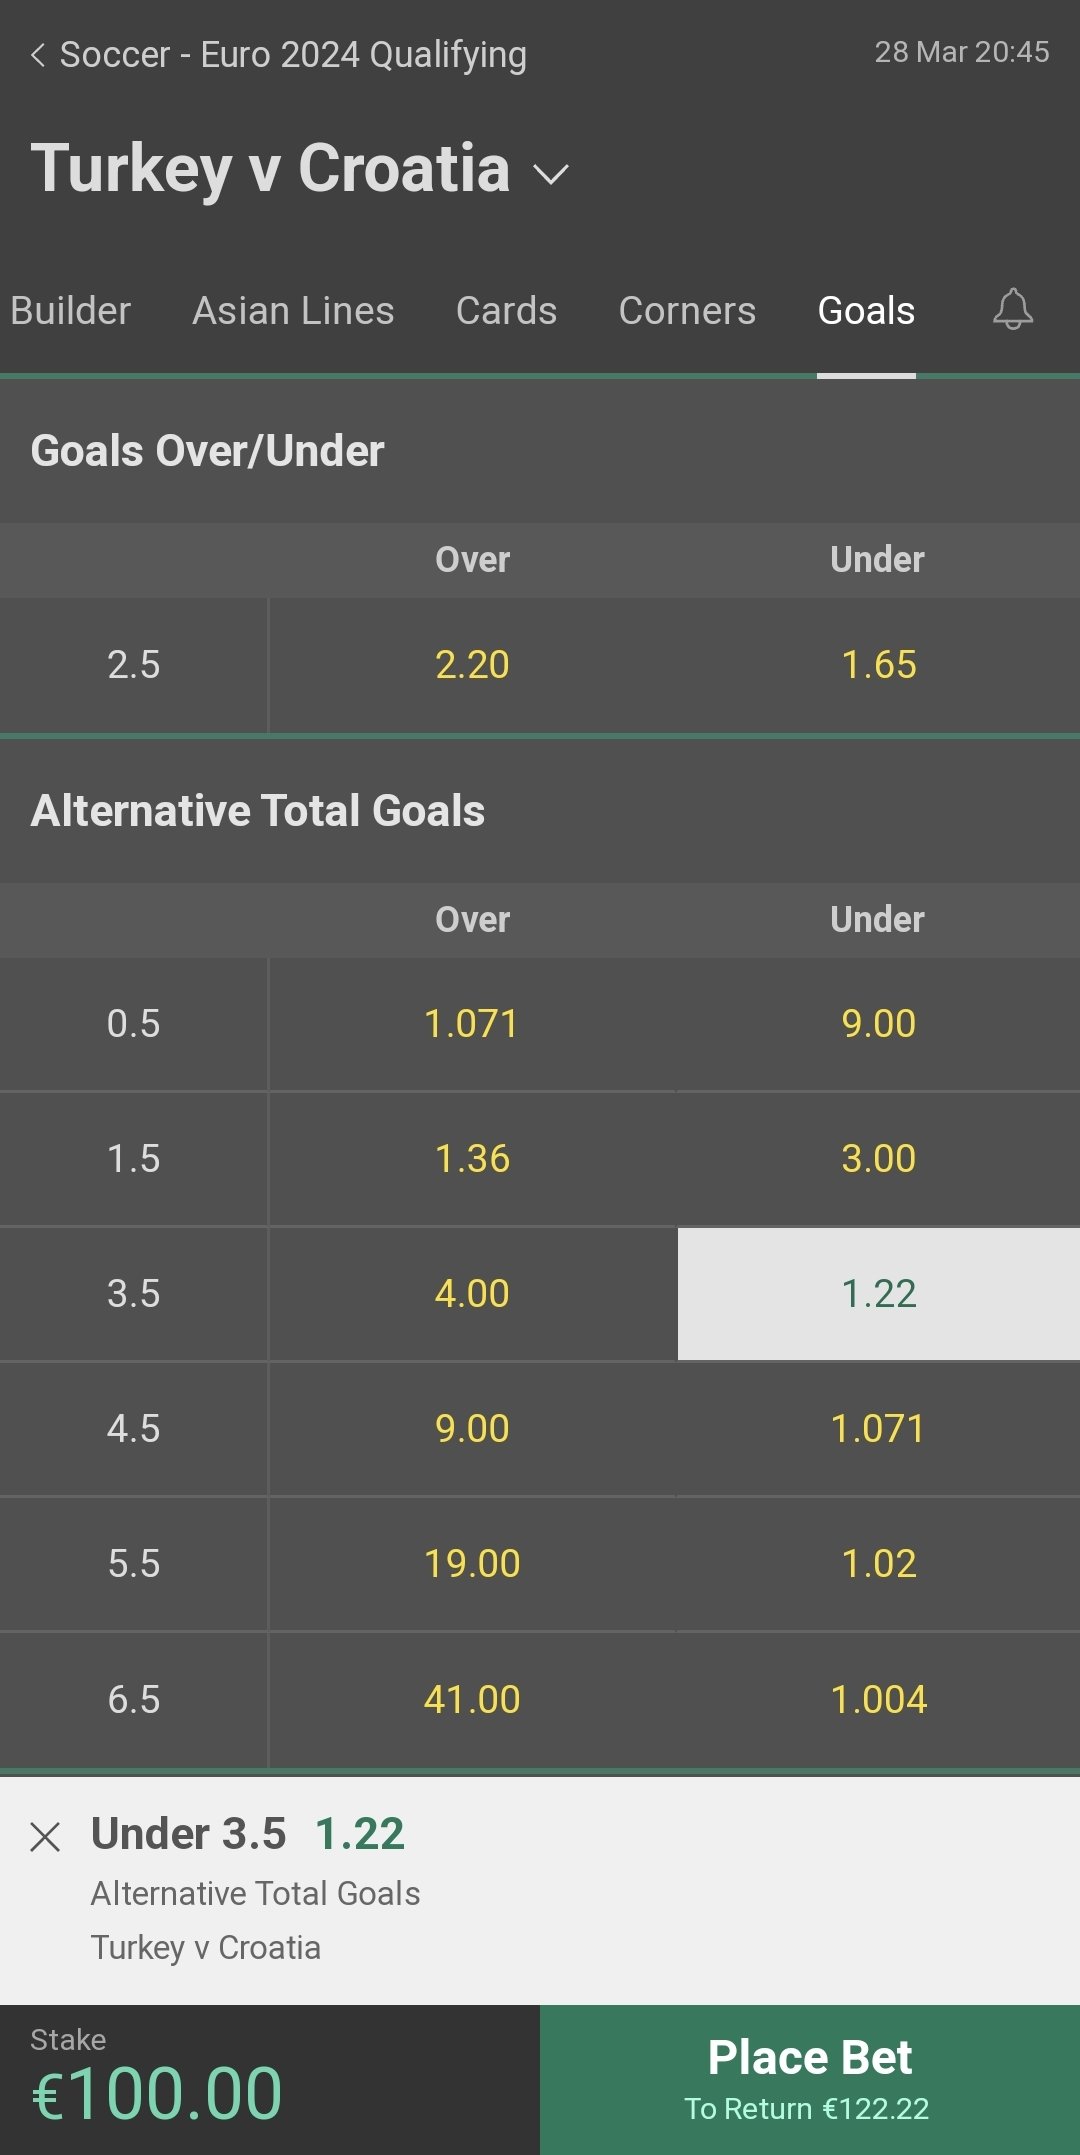The image size is (1080, 2155).
Task: Choose Under 1.5 goals at 3.00
Action: point(879,1159)
